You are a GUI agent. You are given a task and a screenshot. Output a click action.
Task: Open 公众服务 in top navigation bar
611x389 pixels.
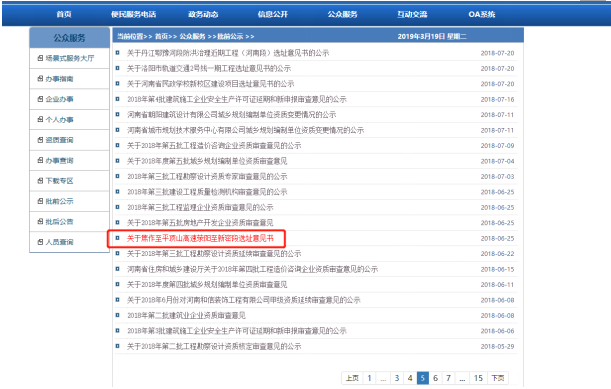pyautogui.click(x=343, y=14)
